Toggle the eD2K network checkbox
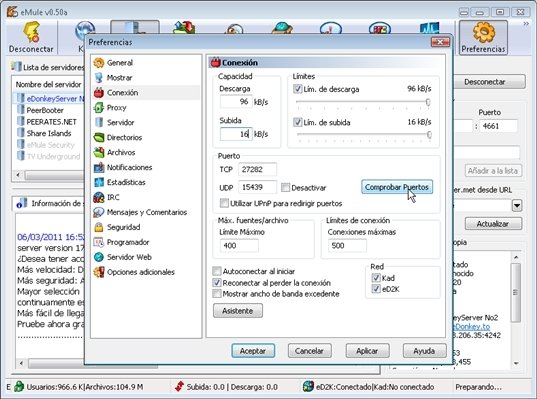Image resolution: width=537 pixels, height=399 pixels. [x=376, y=289]
